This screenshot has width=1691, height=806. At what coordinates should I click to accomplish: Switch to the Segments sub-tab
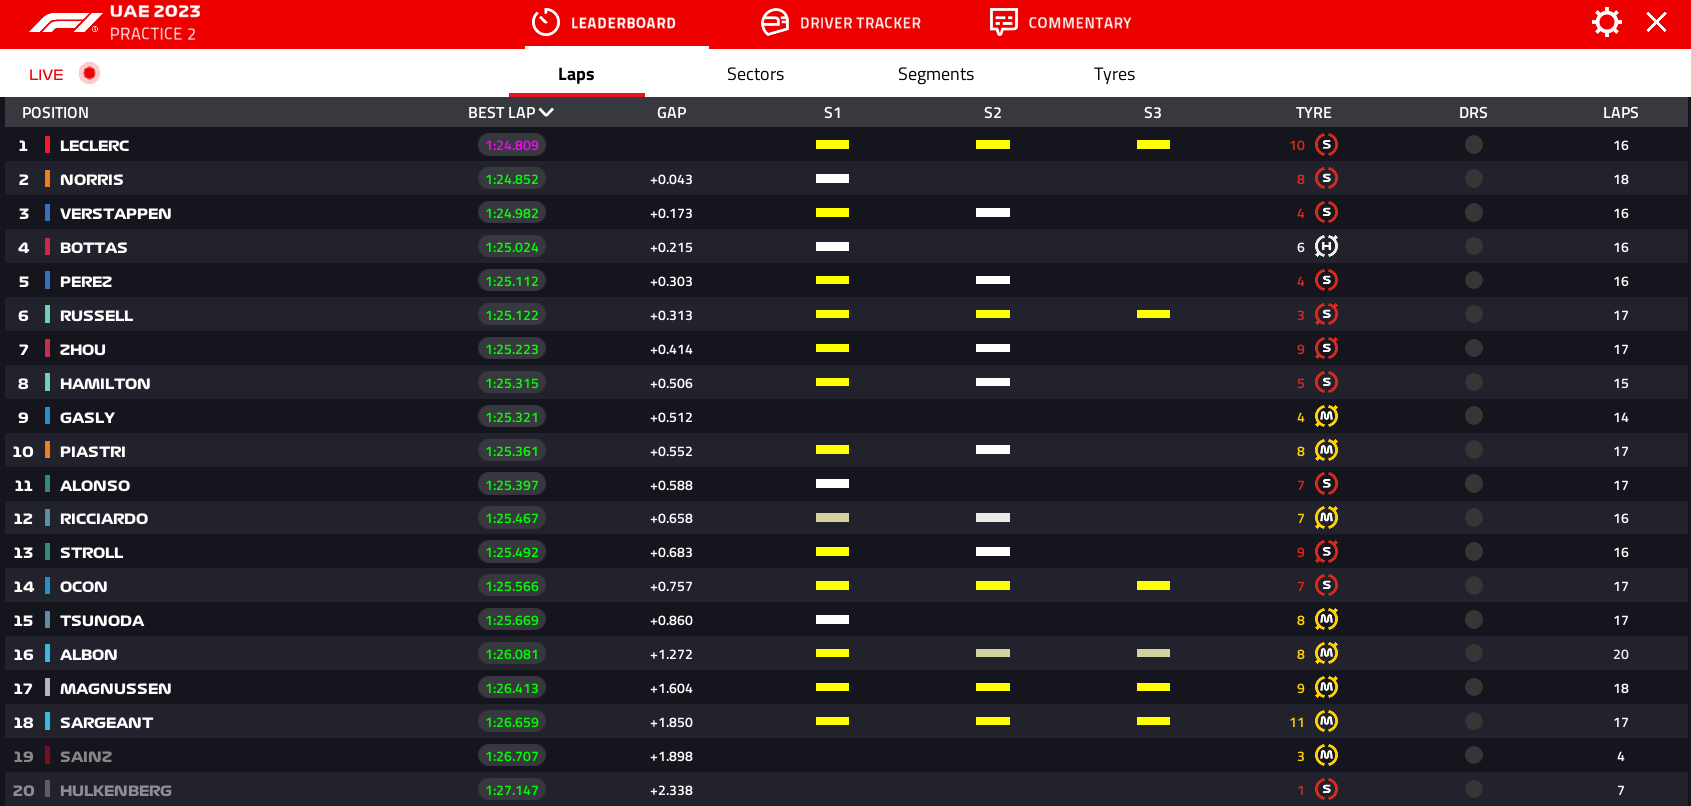click(935, 74)
